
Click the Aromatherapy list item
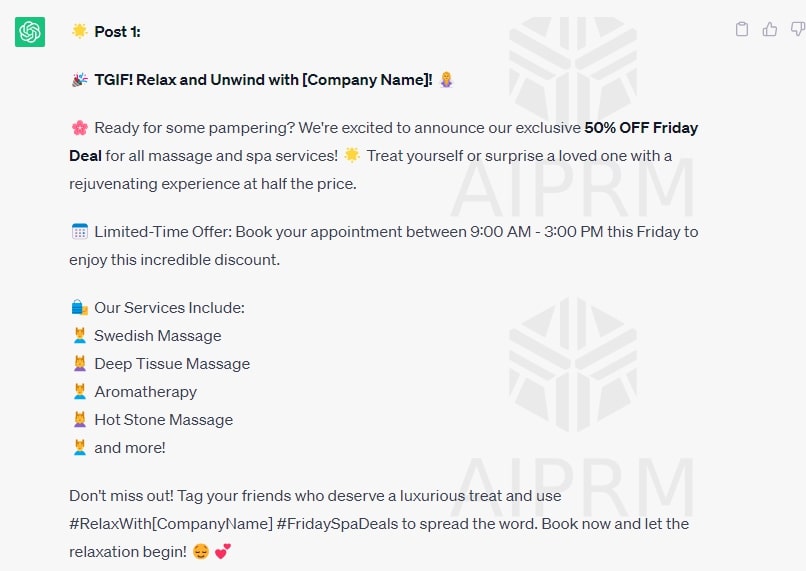tap(145, 392)
